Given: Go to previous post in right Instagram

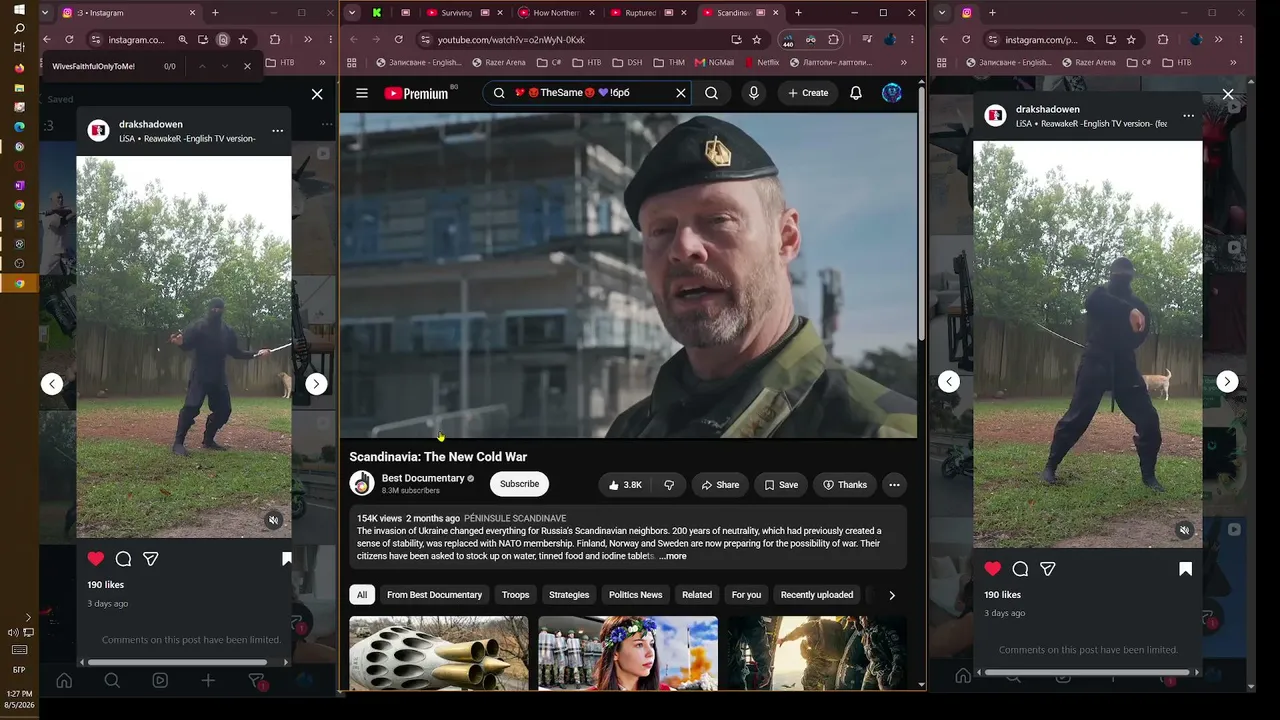Looking at the screenshot, I should [x=949, y=381].
